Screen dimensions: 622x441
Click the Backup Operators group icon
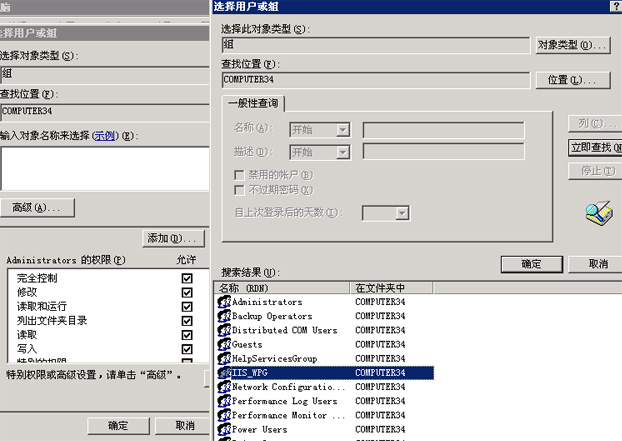[x=224, y=316]
